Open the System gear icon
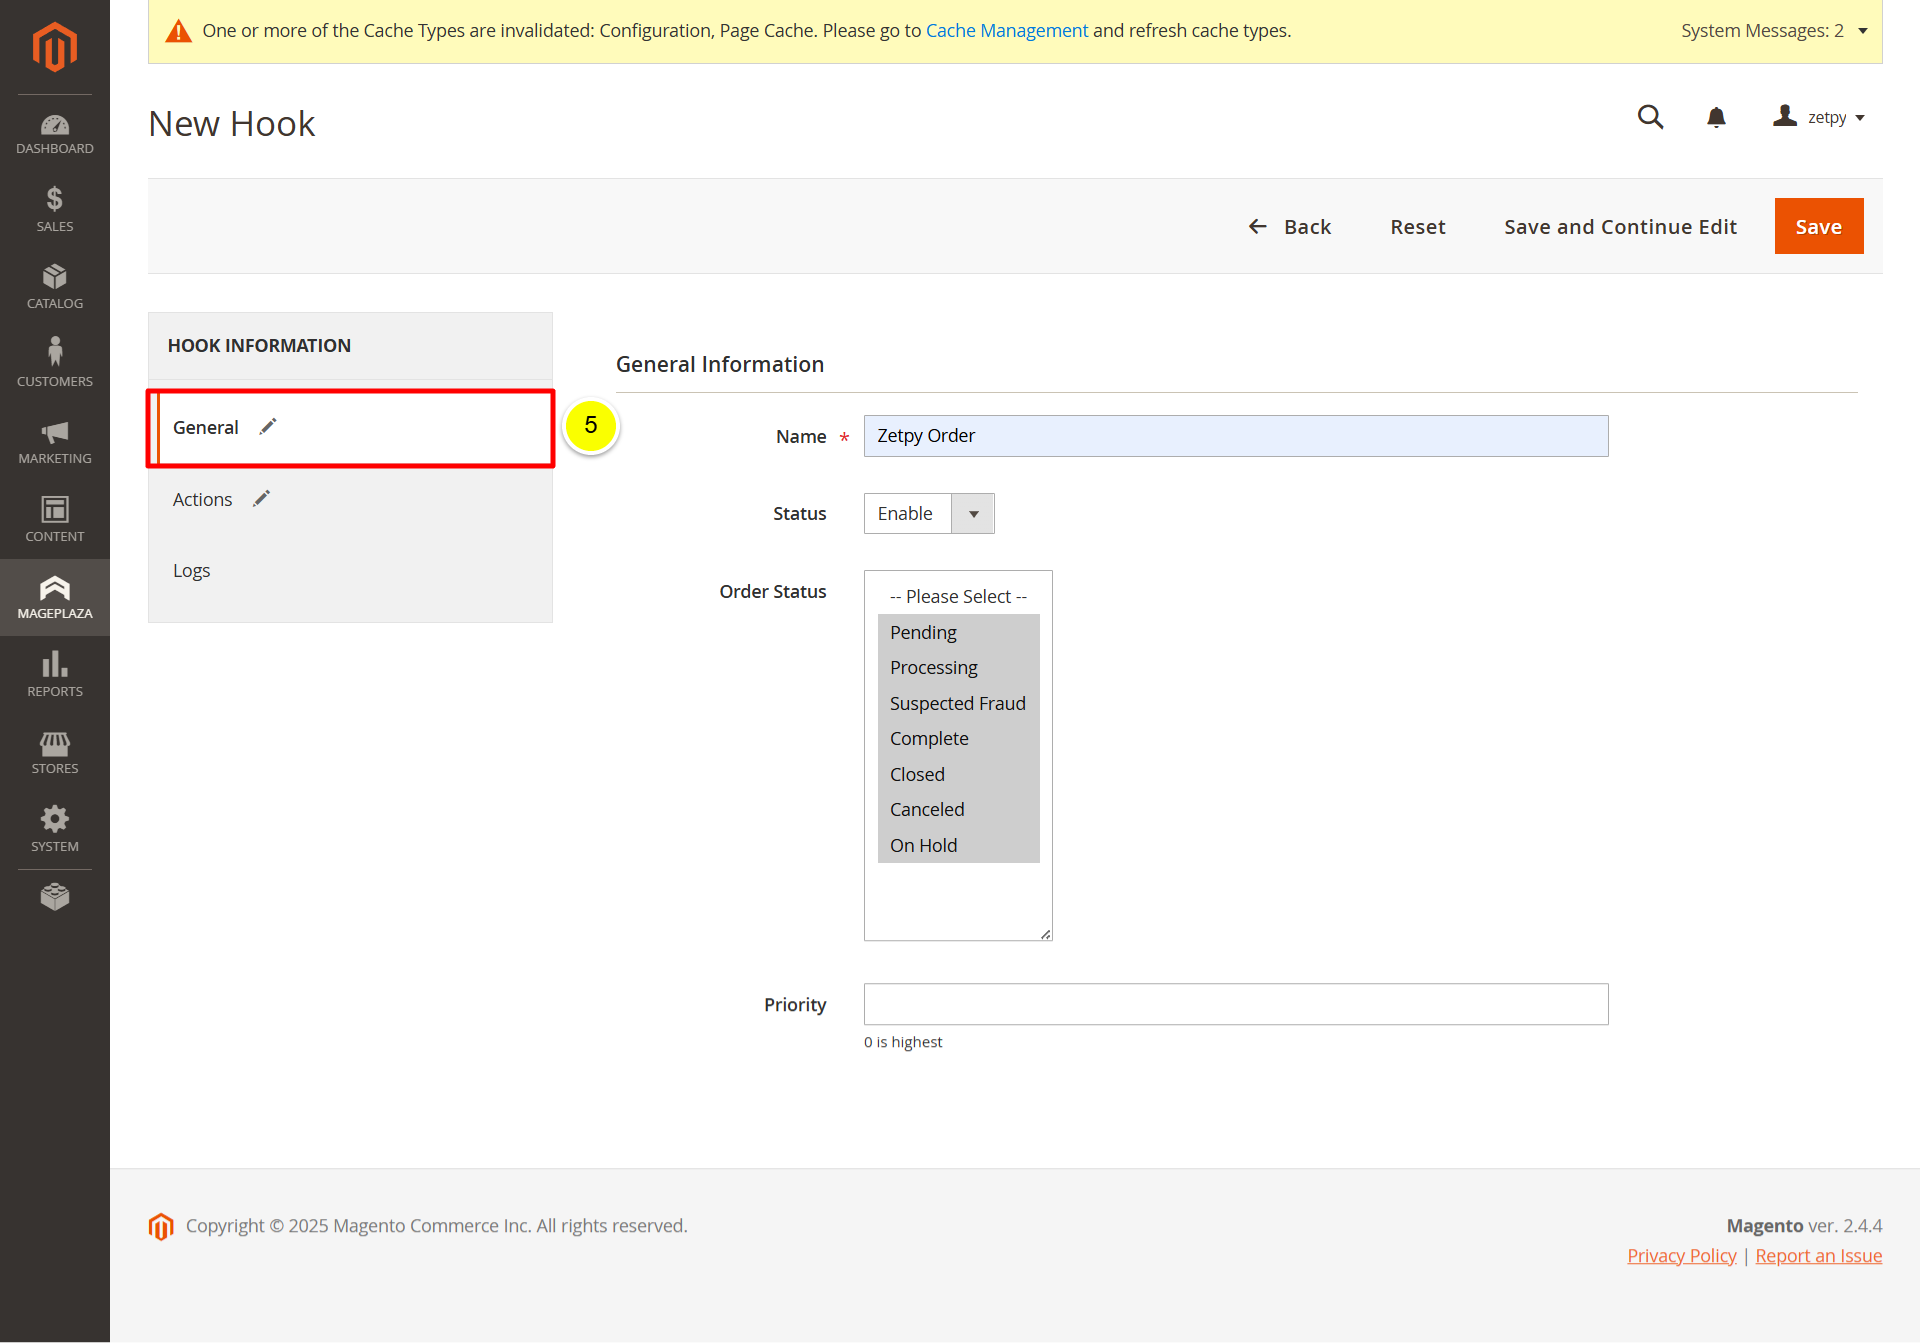Screen dimensions: 1920x1343 click(x=55, y=830)
